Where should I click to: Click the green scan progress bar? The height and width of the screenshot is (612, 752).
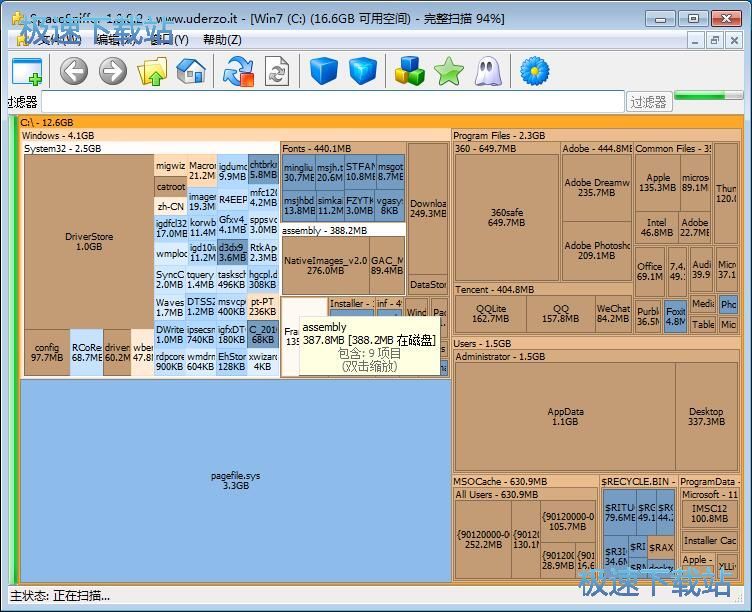coord(708,96)
